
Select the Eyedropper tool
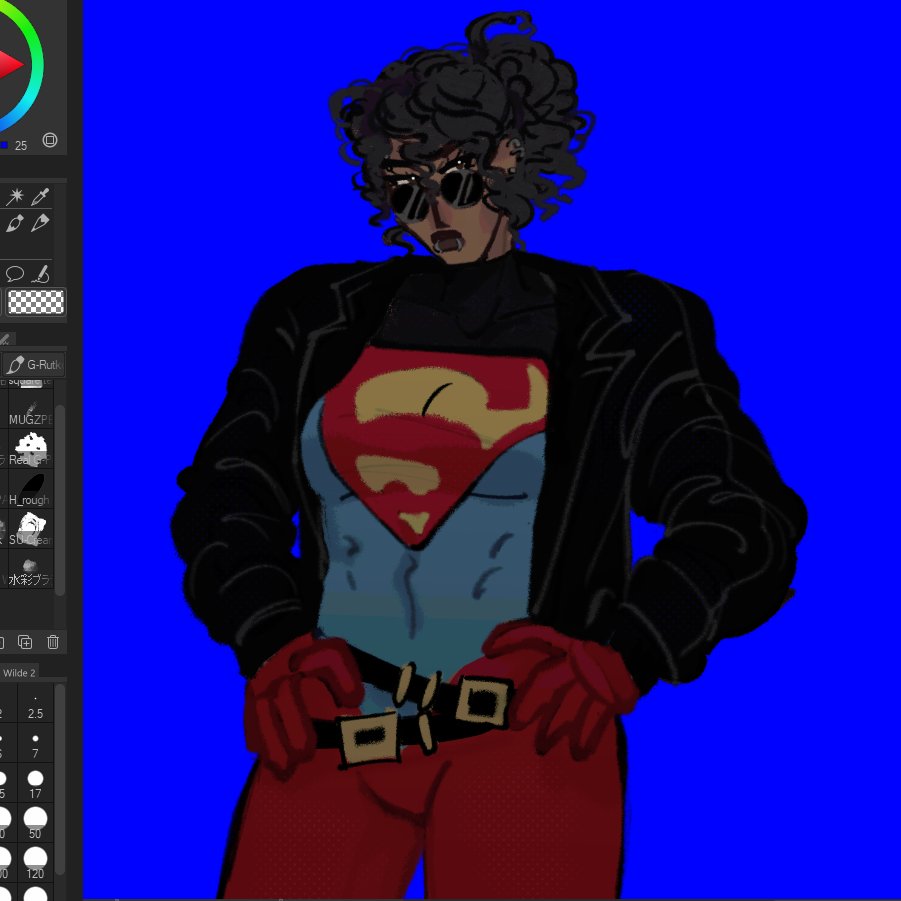(x=40, y=196)
